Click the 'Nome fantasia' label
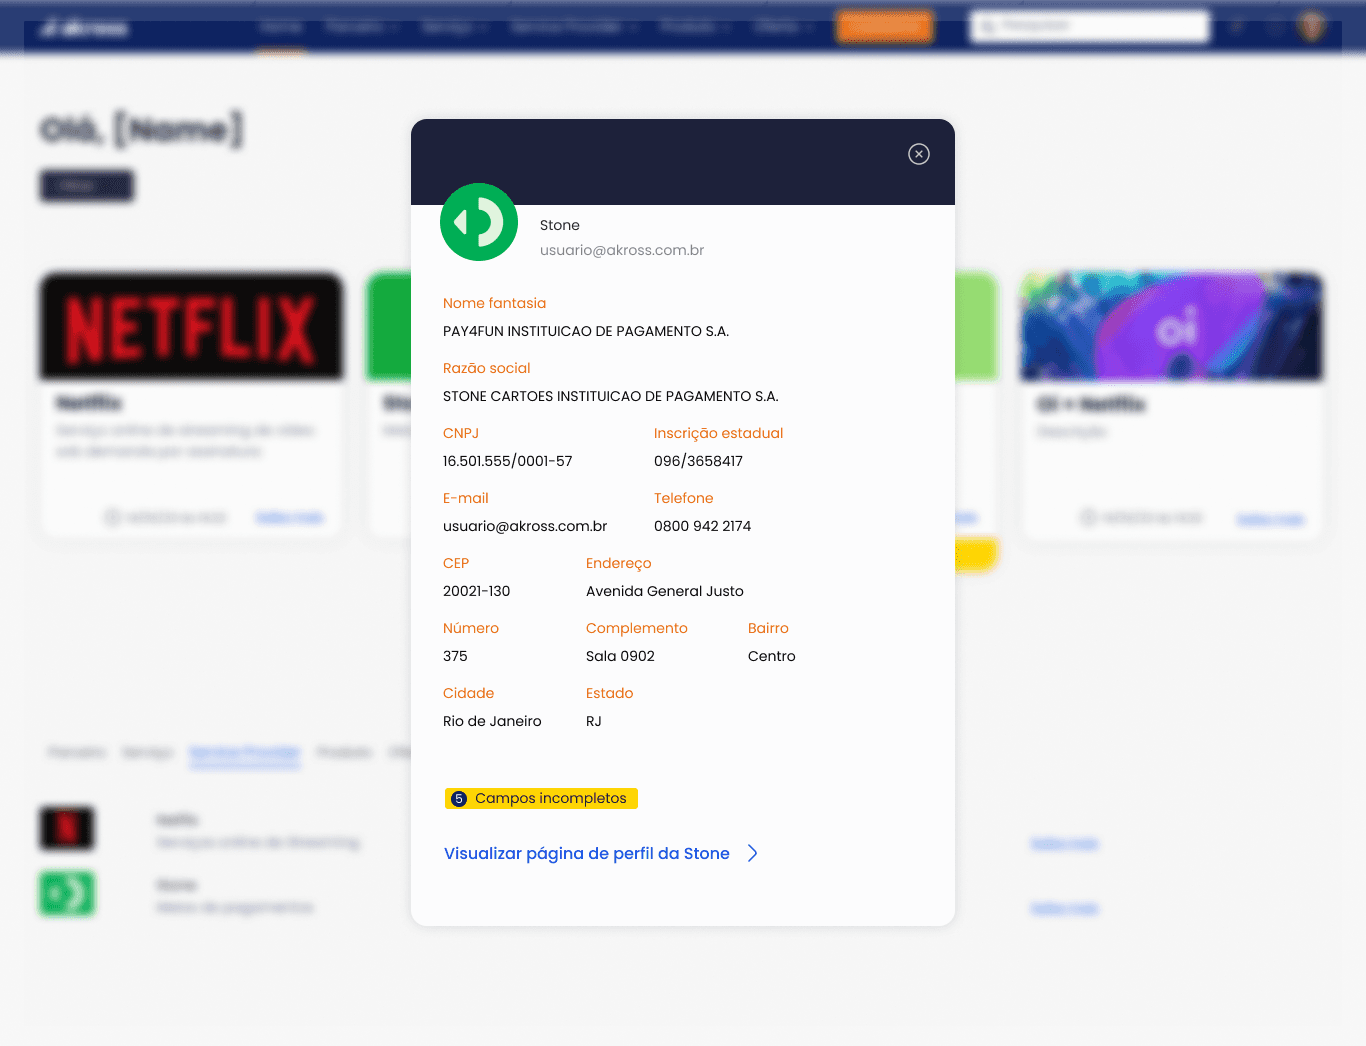Image resolution: width=1366 pixels, height=1046 pixels. tap(494, 303)
